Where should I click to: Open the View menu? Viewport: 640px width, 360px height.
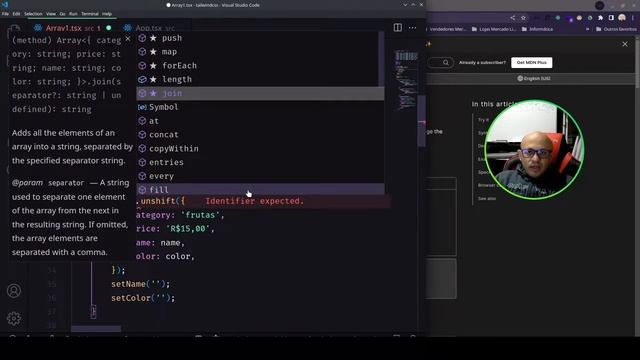tap(51, 13)
